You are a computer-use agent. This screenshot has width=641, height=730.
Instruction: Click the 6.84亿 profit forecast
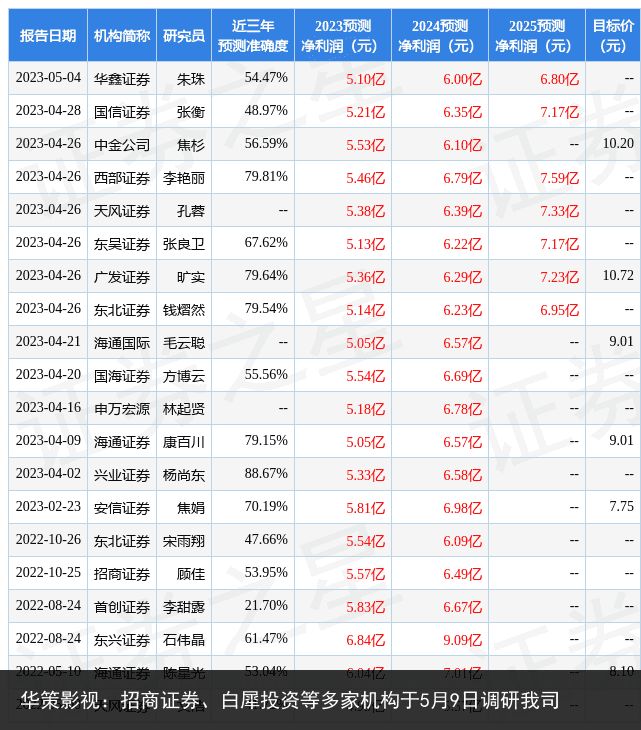(x=365, y=640)
